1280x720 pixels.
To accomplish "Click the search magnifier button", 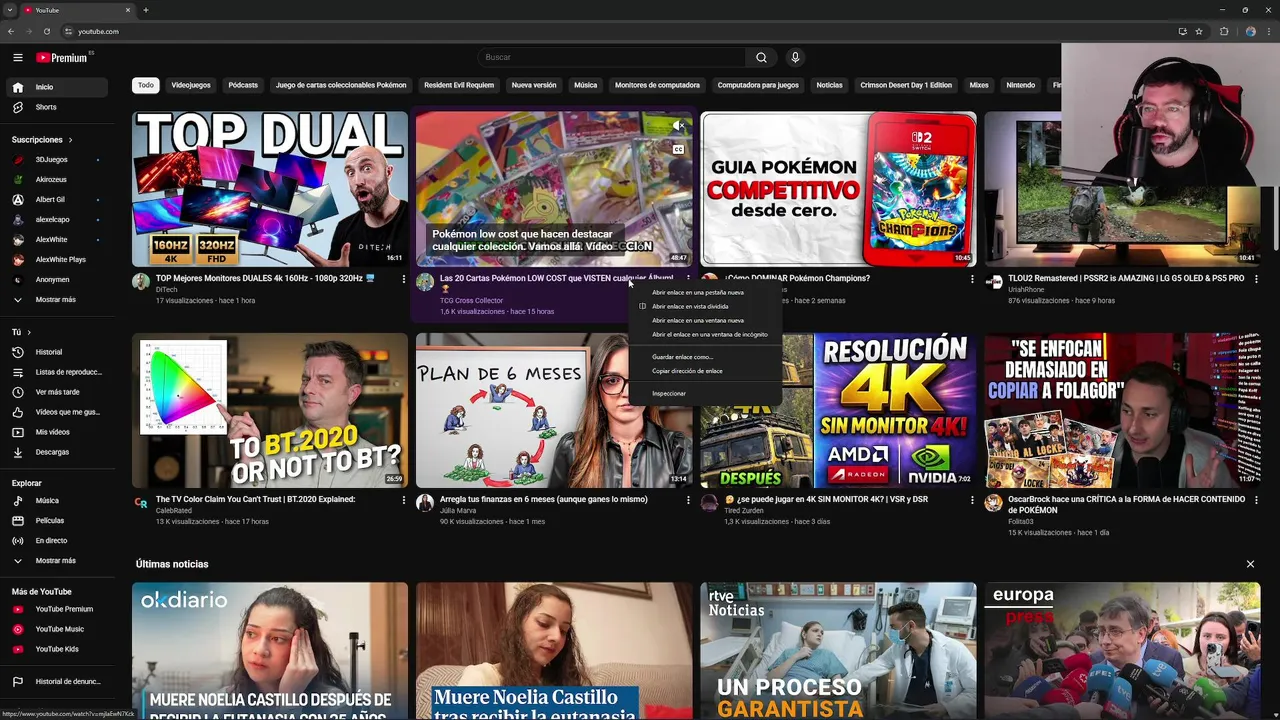I will pos(761,57).
